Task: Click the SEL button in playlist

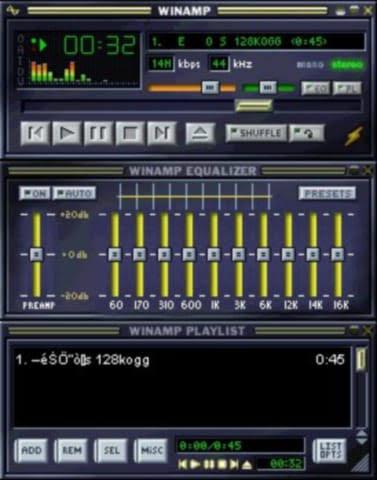Action: point(111,450)
